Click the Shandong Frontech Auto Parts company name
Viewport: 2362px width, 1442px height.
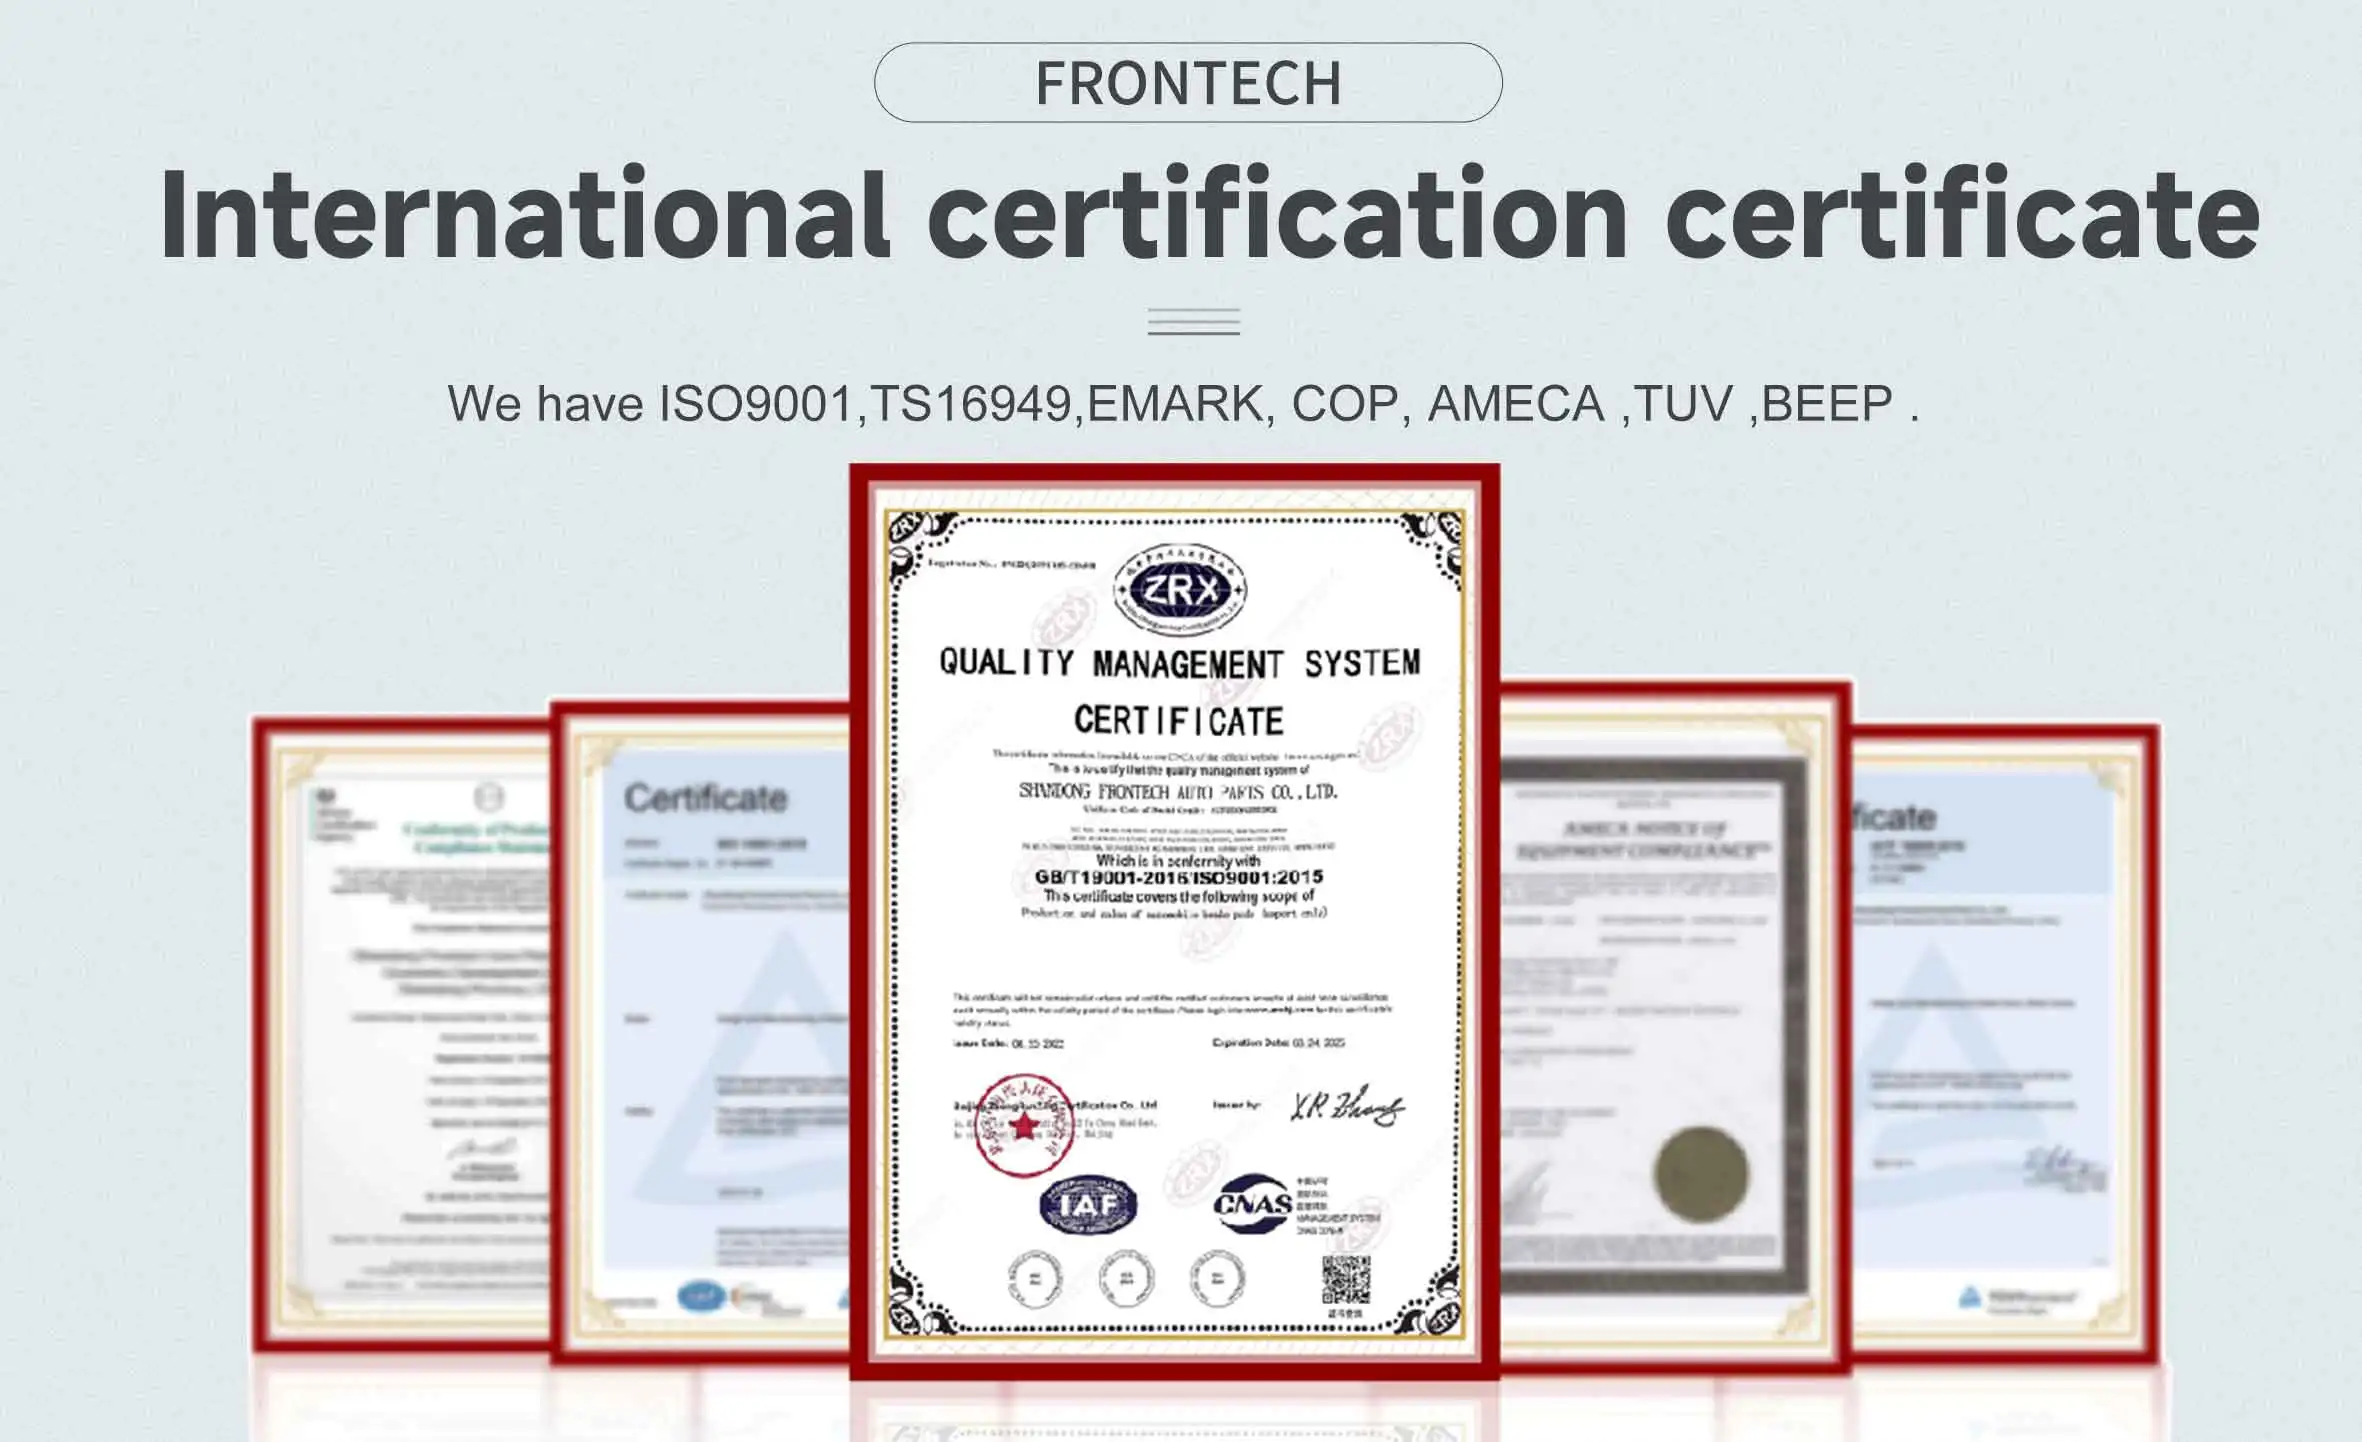(1177, 791)
